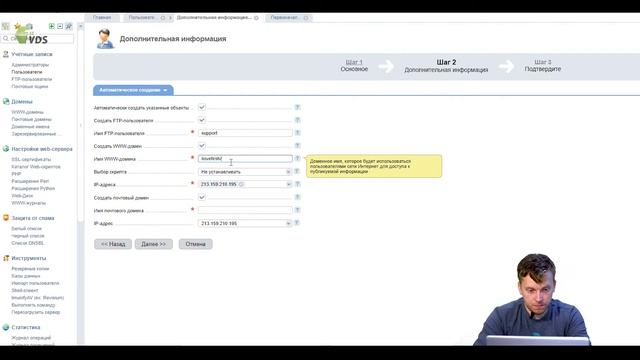The image size is (640, 360).
Task: Help icon beside the first IP-адрес dropdown
Action: point(298,184)
